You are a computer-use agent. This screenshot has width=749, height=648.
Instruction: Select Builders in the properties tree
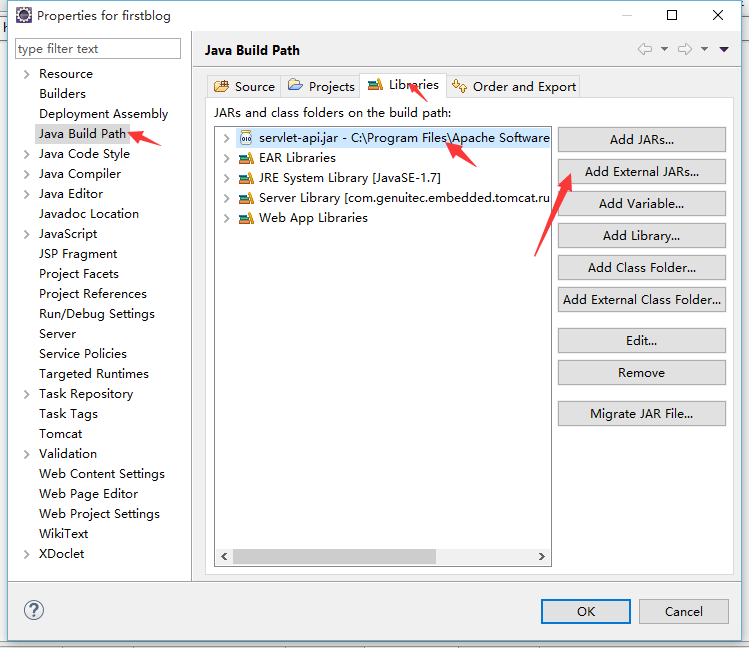(63, 94)
